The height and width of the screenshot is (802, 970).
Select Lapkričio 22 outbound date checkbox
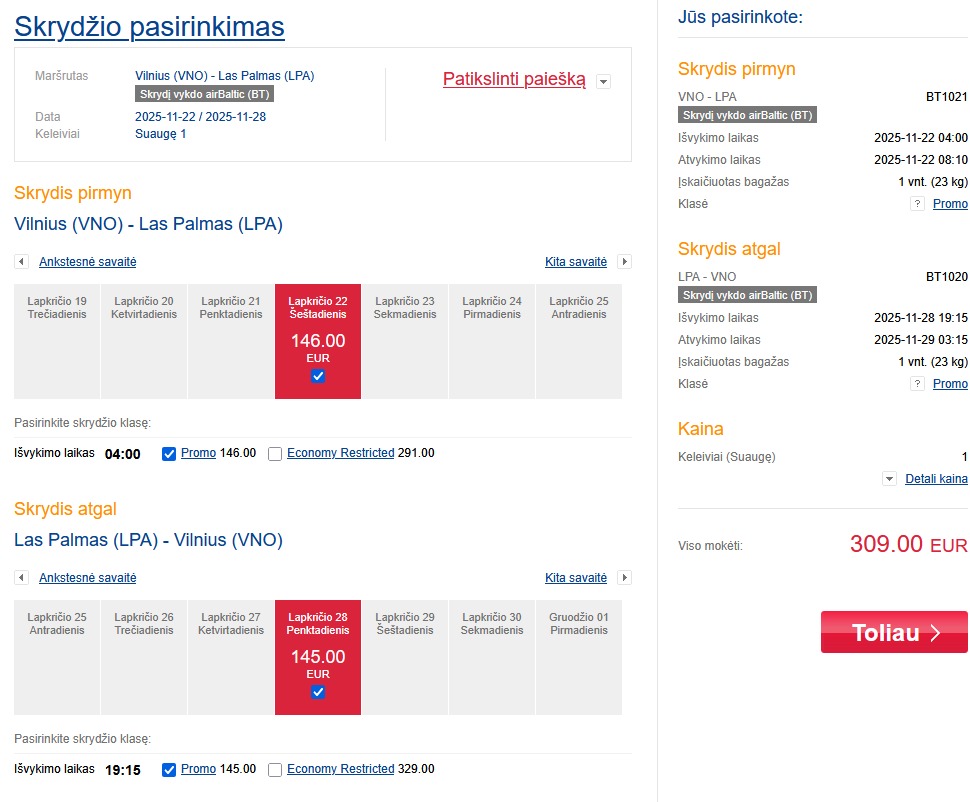point(318,376)
